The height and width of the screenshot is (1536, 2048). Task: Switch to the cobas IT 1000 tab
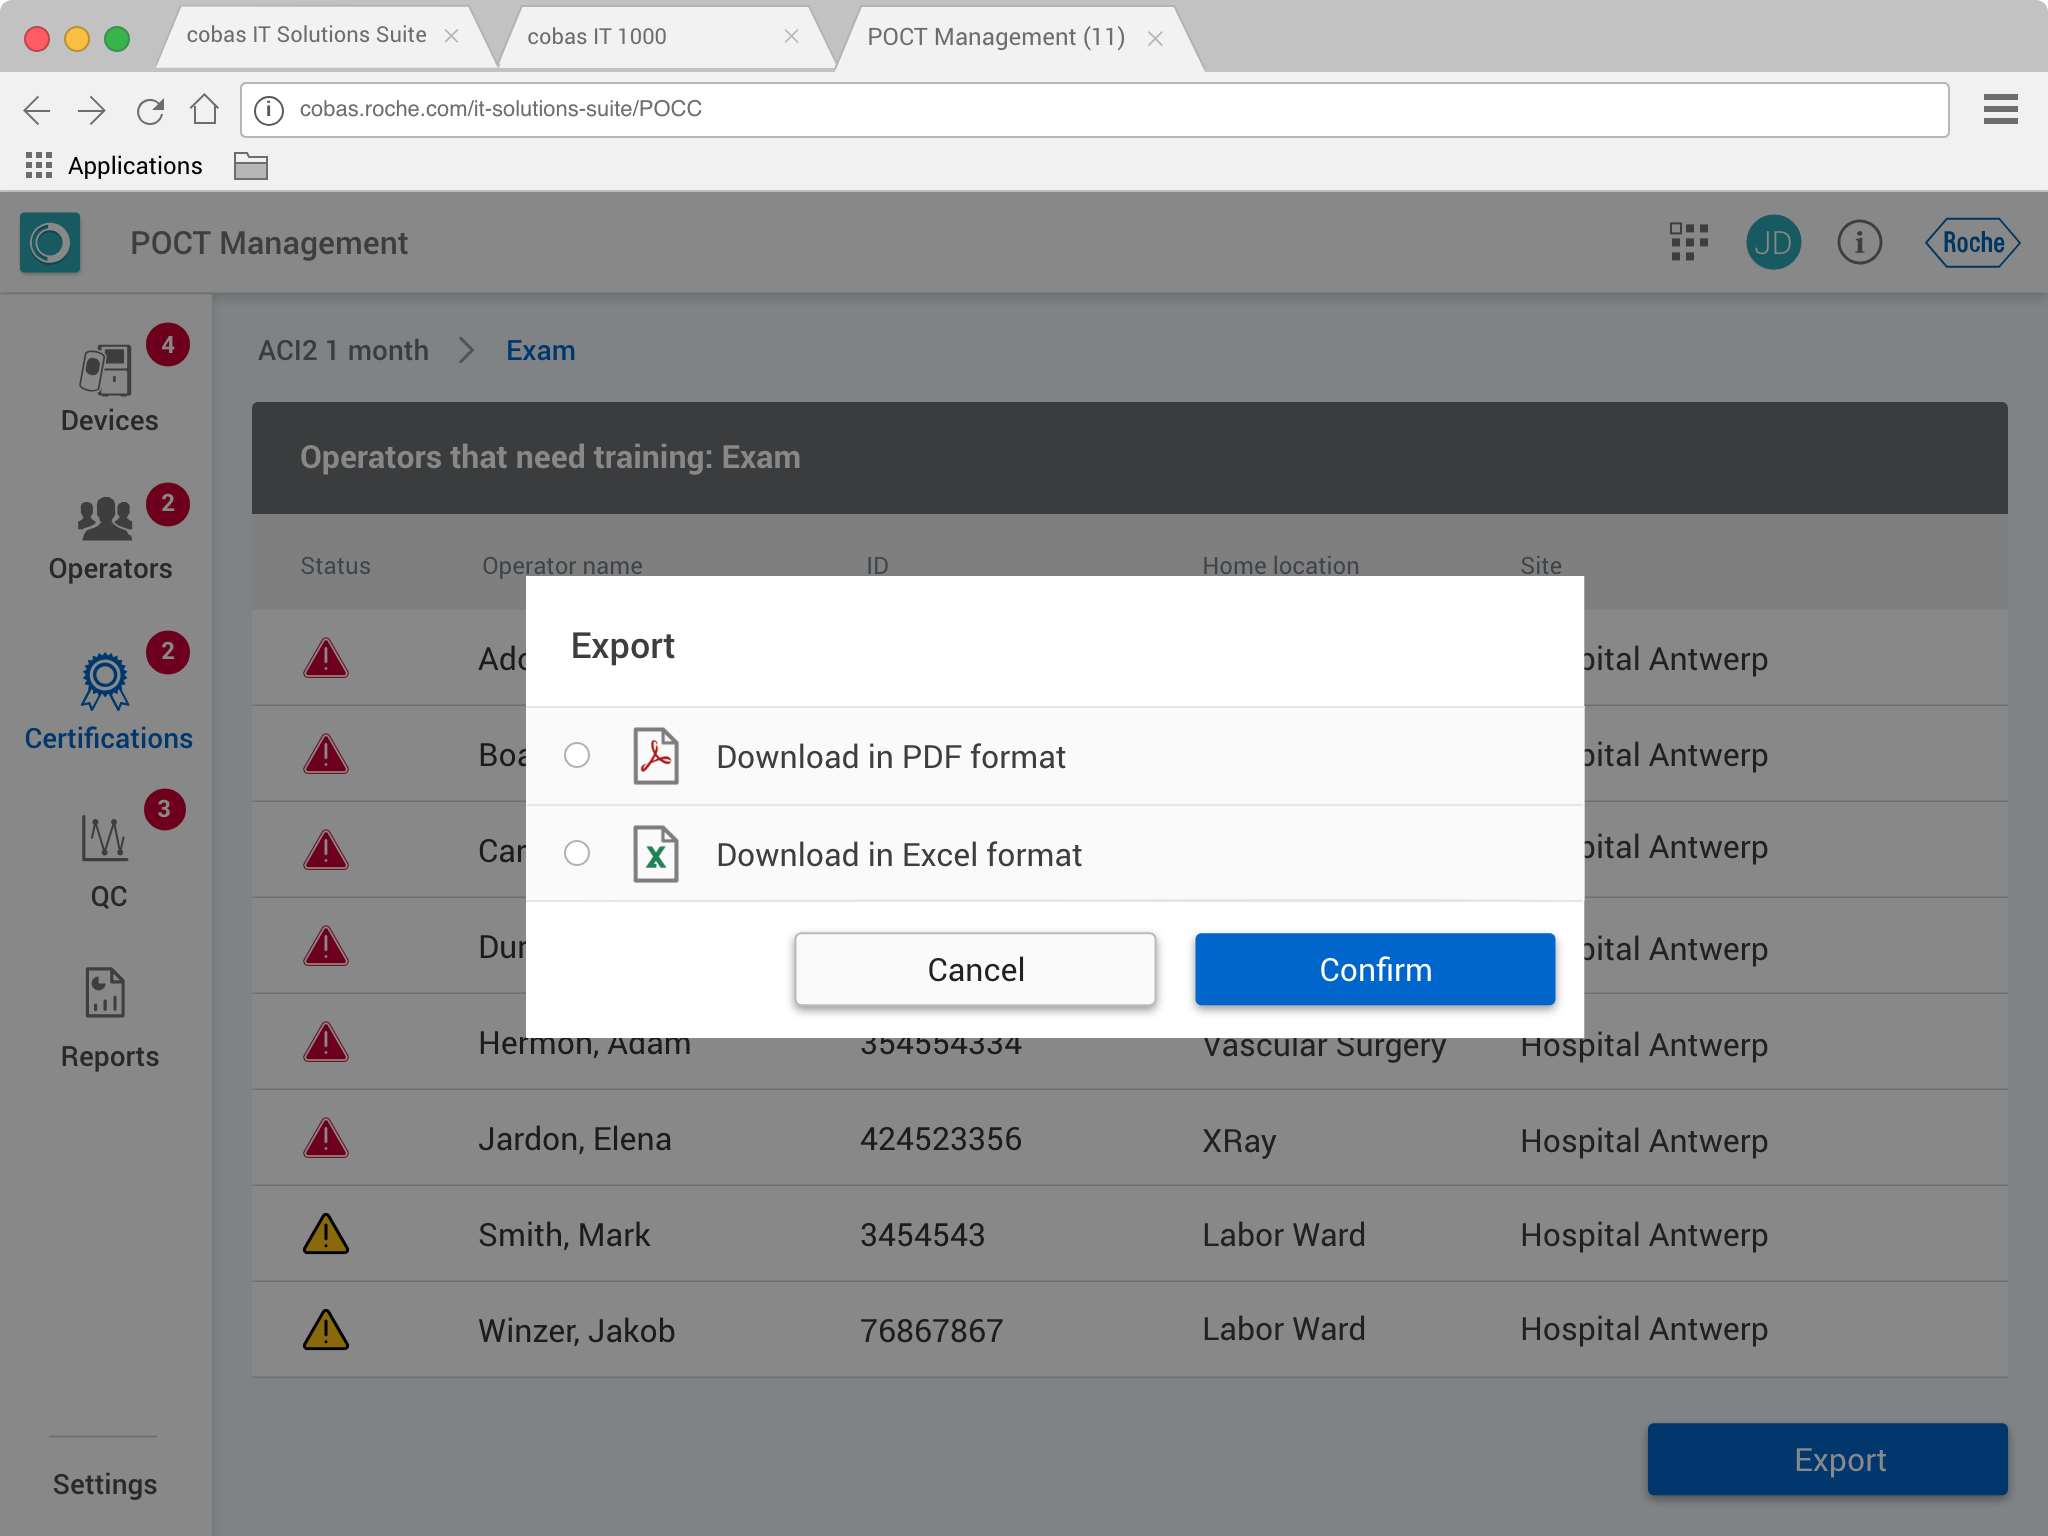[x=596, y=37]
